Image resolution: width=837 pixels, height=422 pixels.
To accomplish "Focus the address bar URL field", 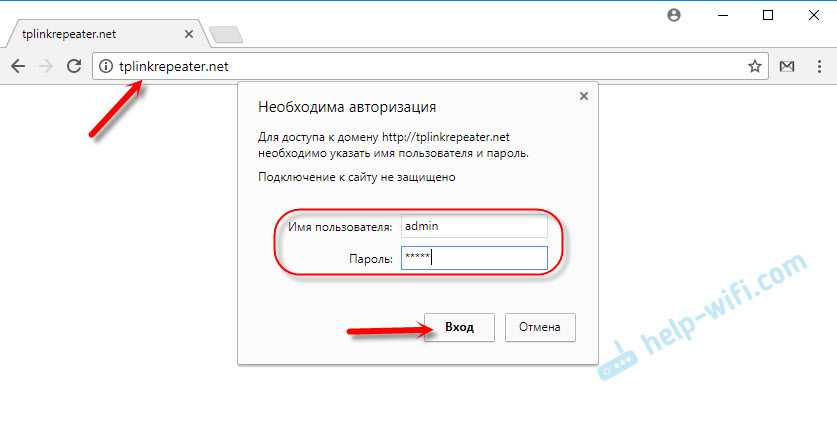I will tap(430, 66).
